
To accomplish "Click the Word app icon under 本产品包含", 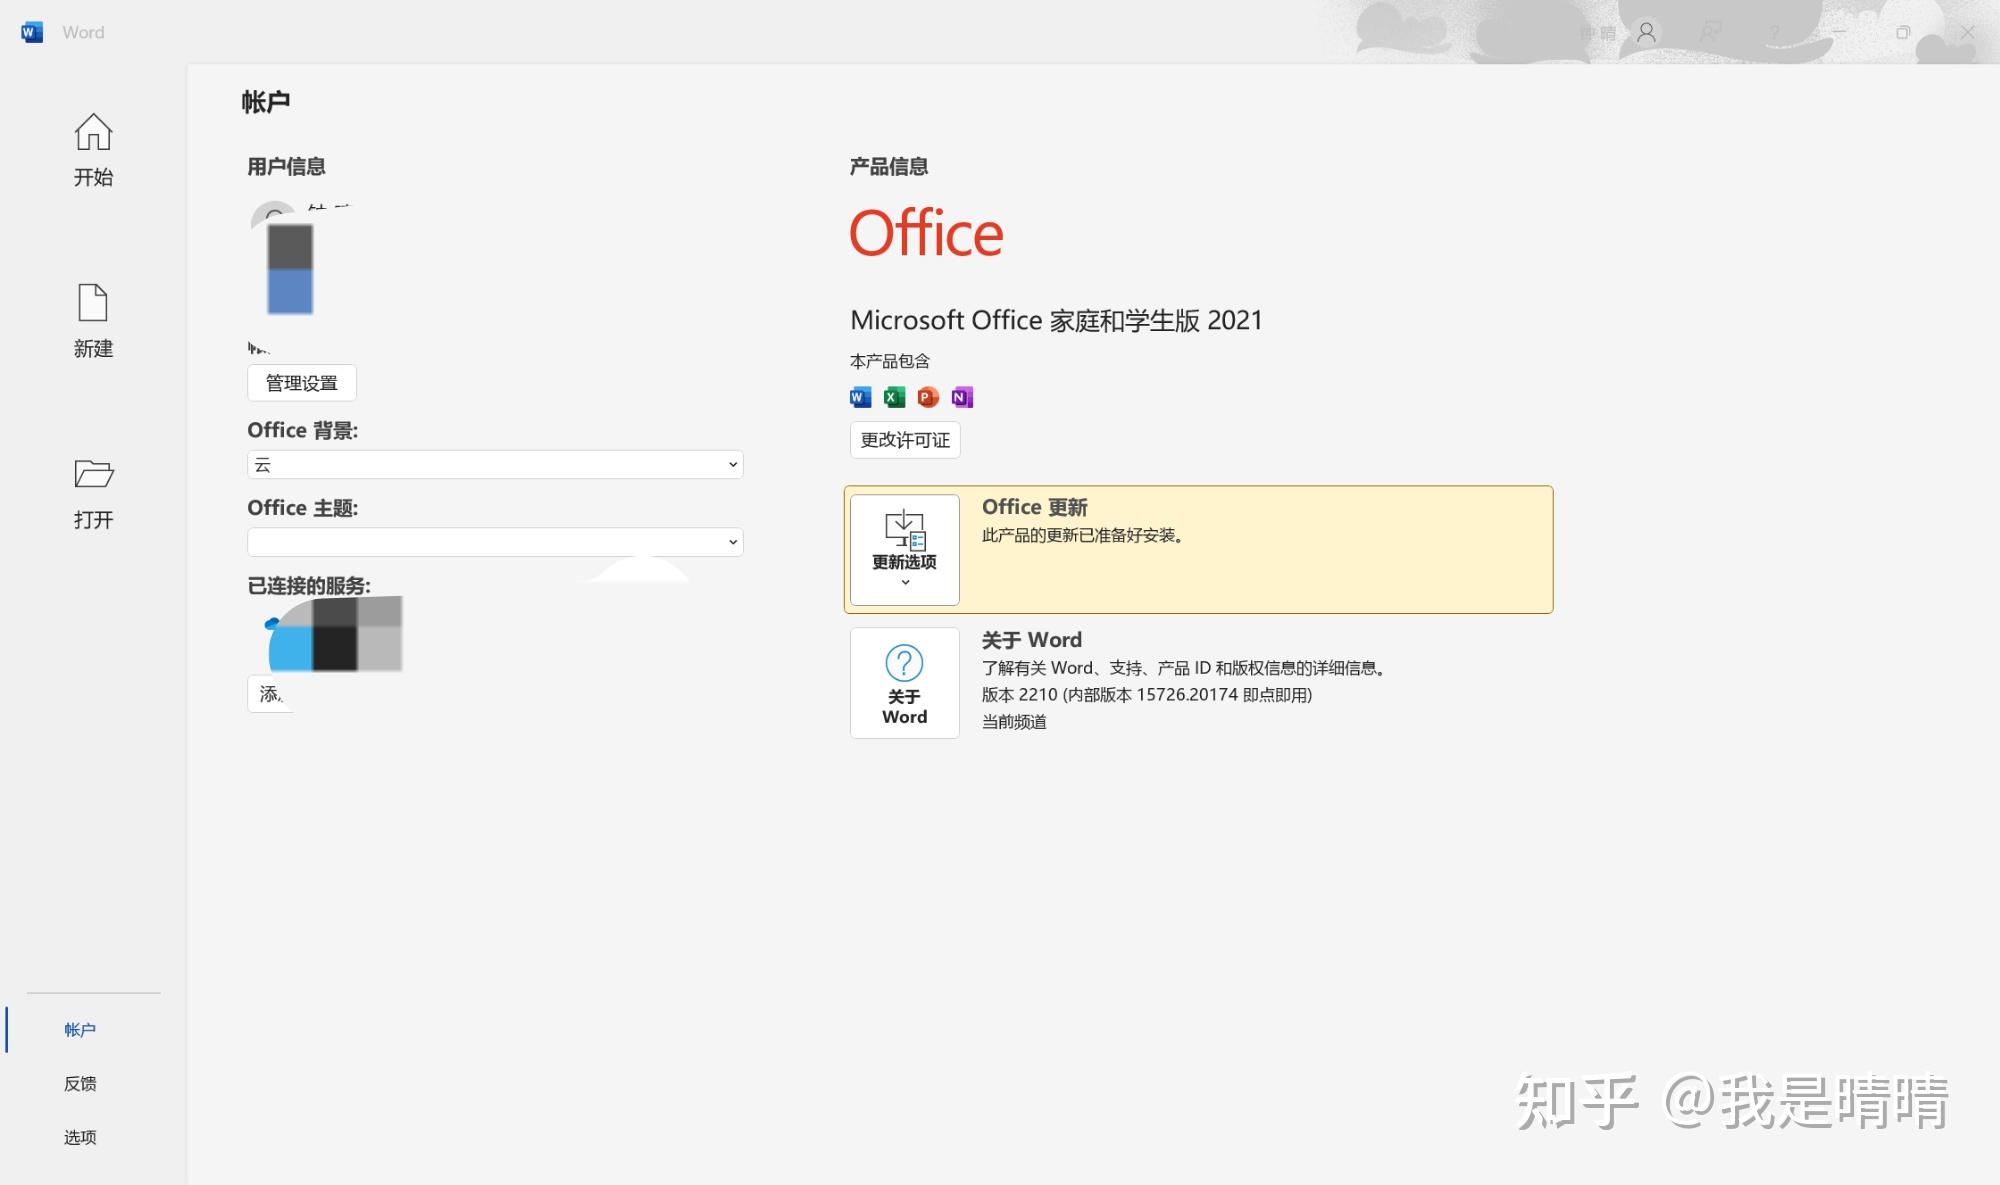I will (x=861, y=398).
